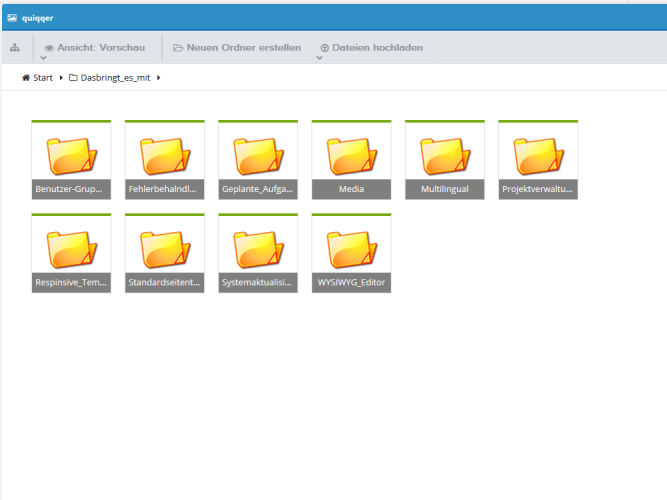Expand the Ansicht: Vorschau view dropdown
Screen dimensions: 667x500
43,59
